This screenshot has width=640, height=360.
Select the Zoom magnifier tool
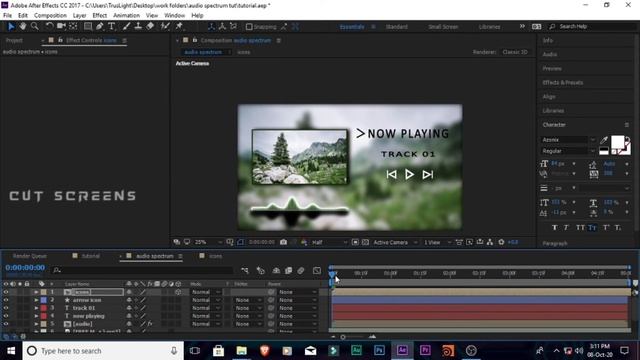(x=35, y=27)
